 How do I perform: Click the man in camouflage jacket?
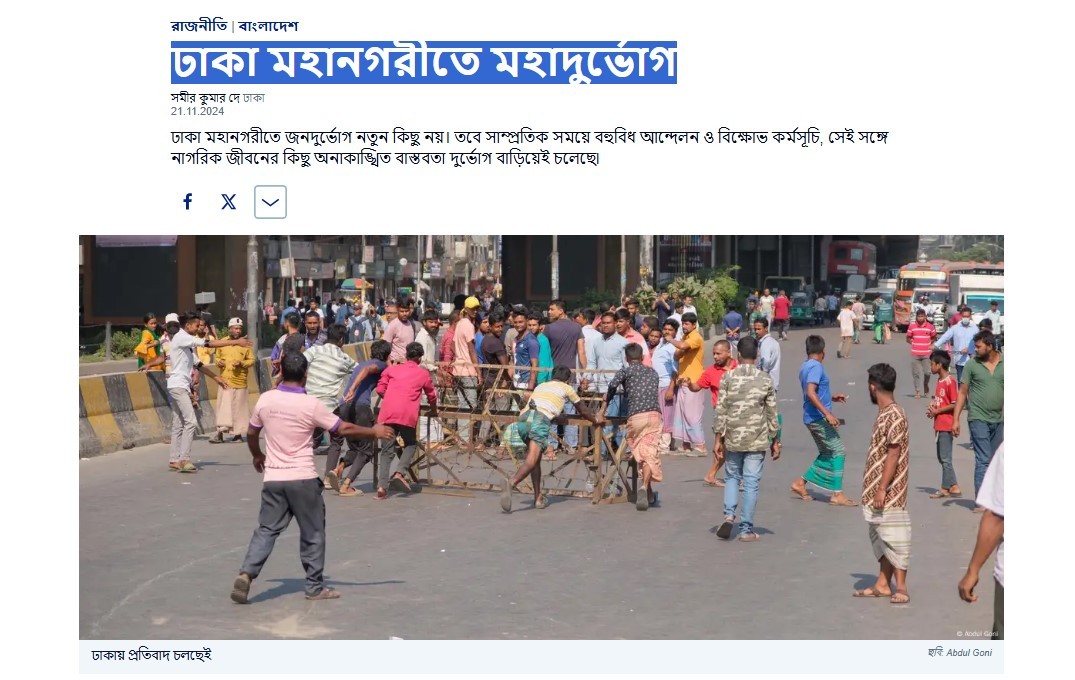745,439
